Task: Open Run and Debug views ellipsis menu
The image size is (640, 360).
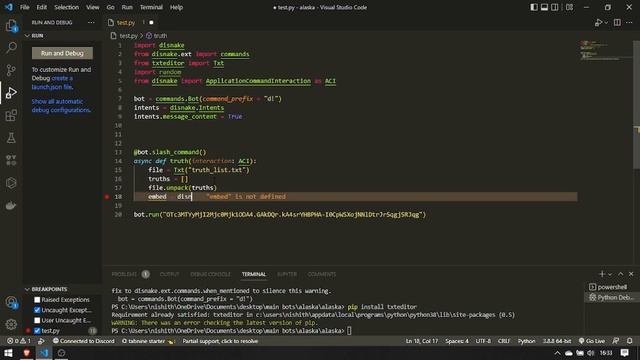Action: (91, 22)
